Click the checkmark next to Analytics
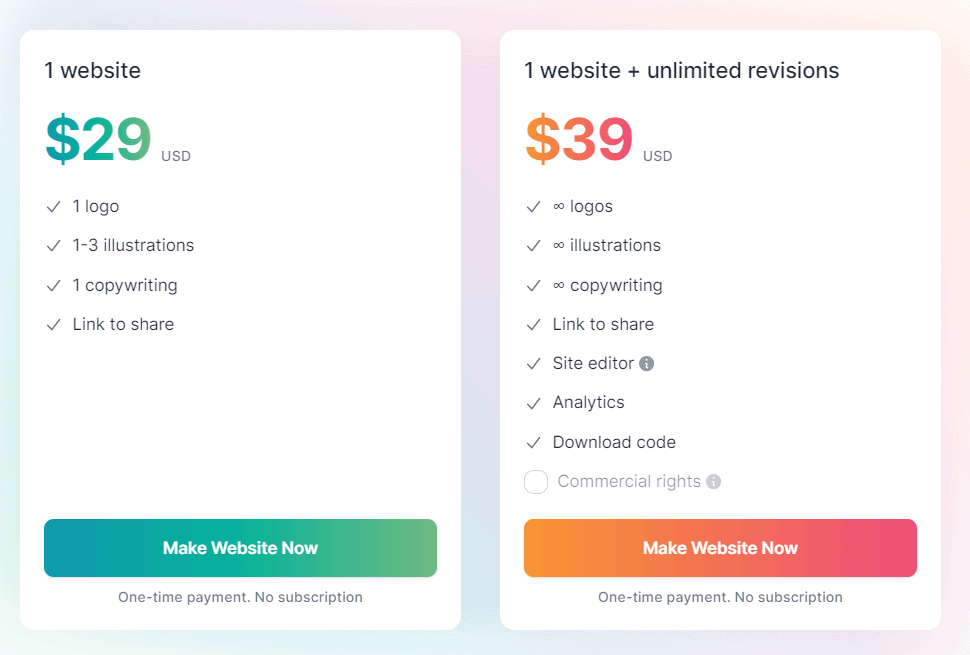This screenshot has width=970, height=655. click(534, 402)
